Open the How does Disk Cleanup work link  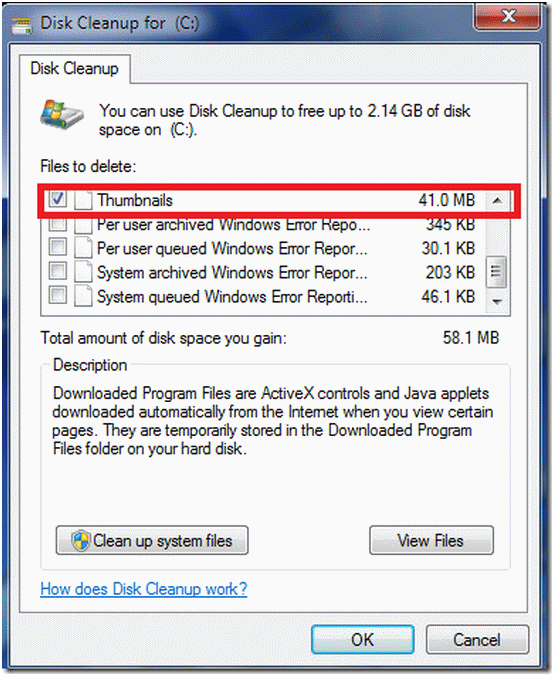(x=144, y=588)
